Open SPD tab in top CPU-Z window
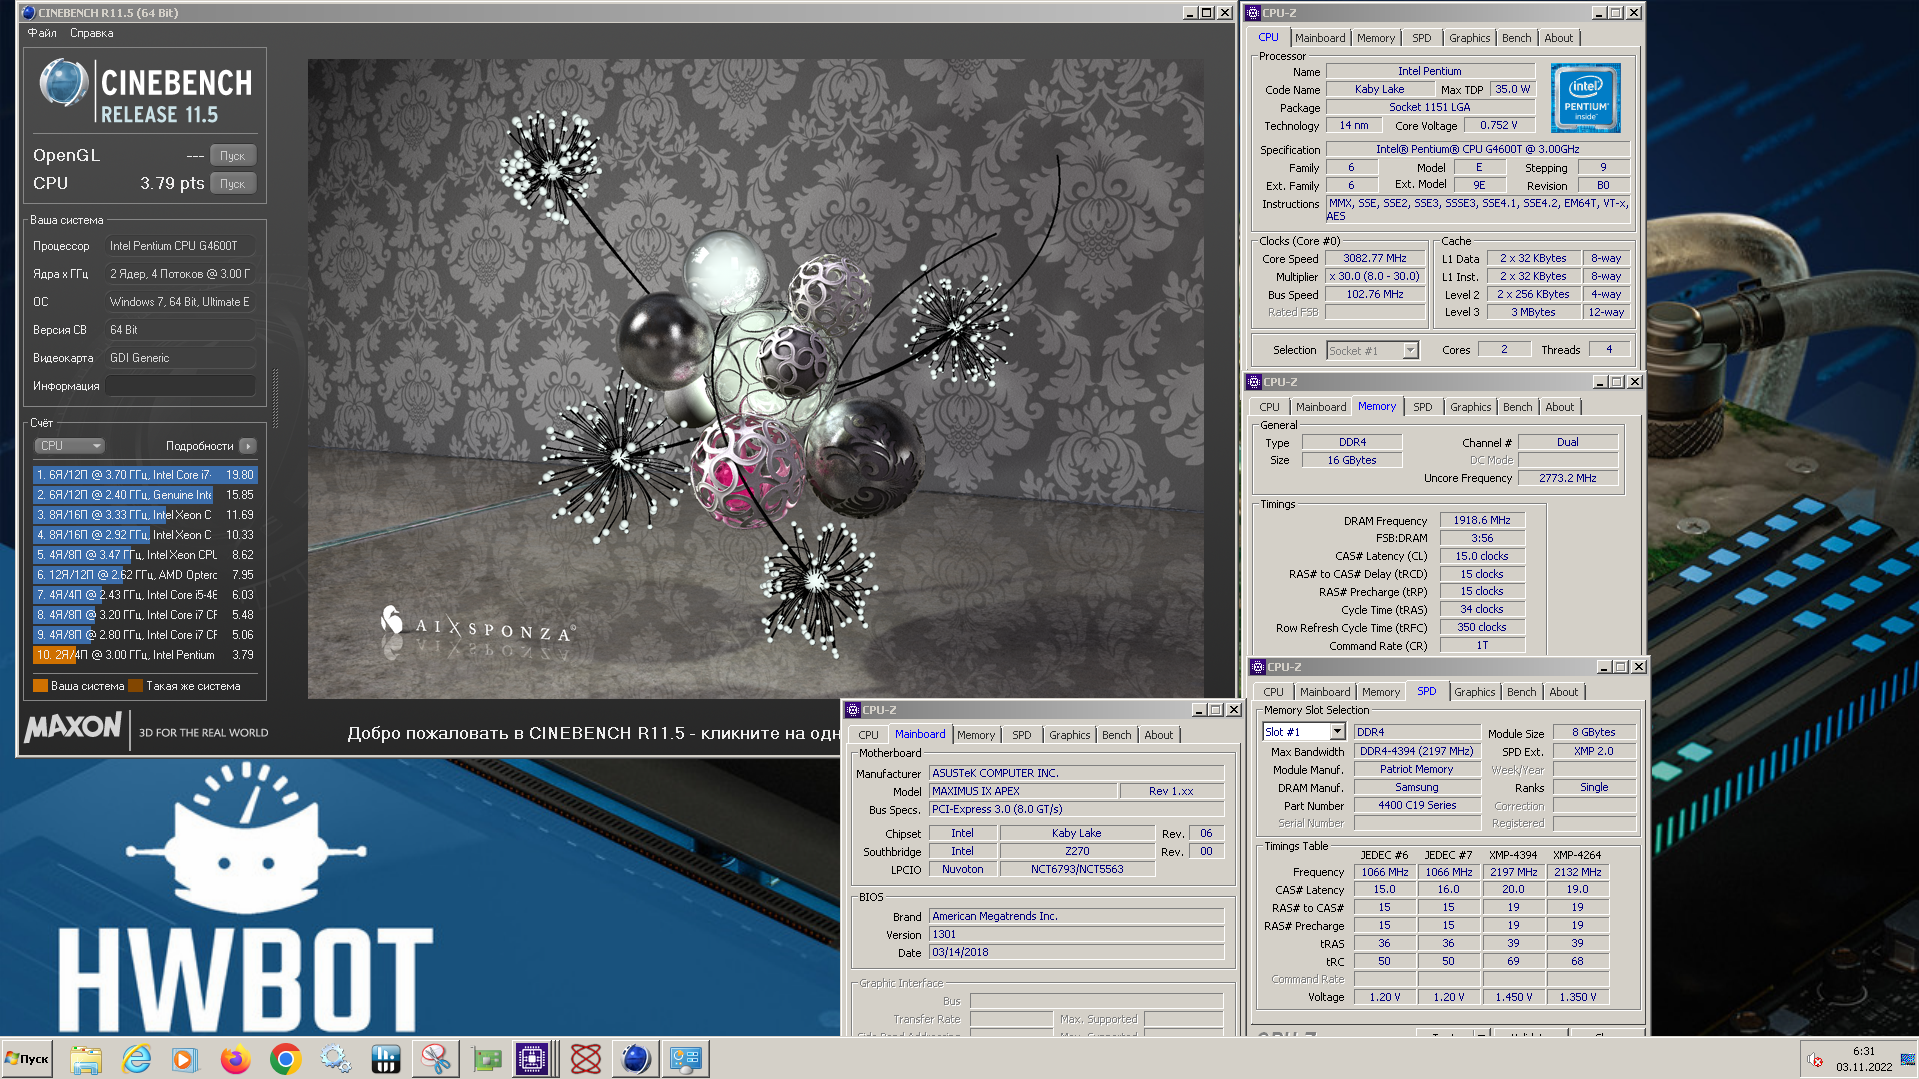The width and height of the screenshot is (1919, 1079). [1421, 38]
